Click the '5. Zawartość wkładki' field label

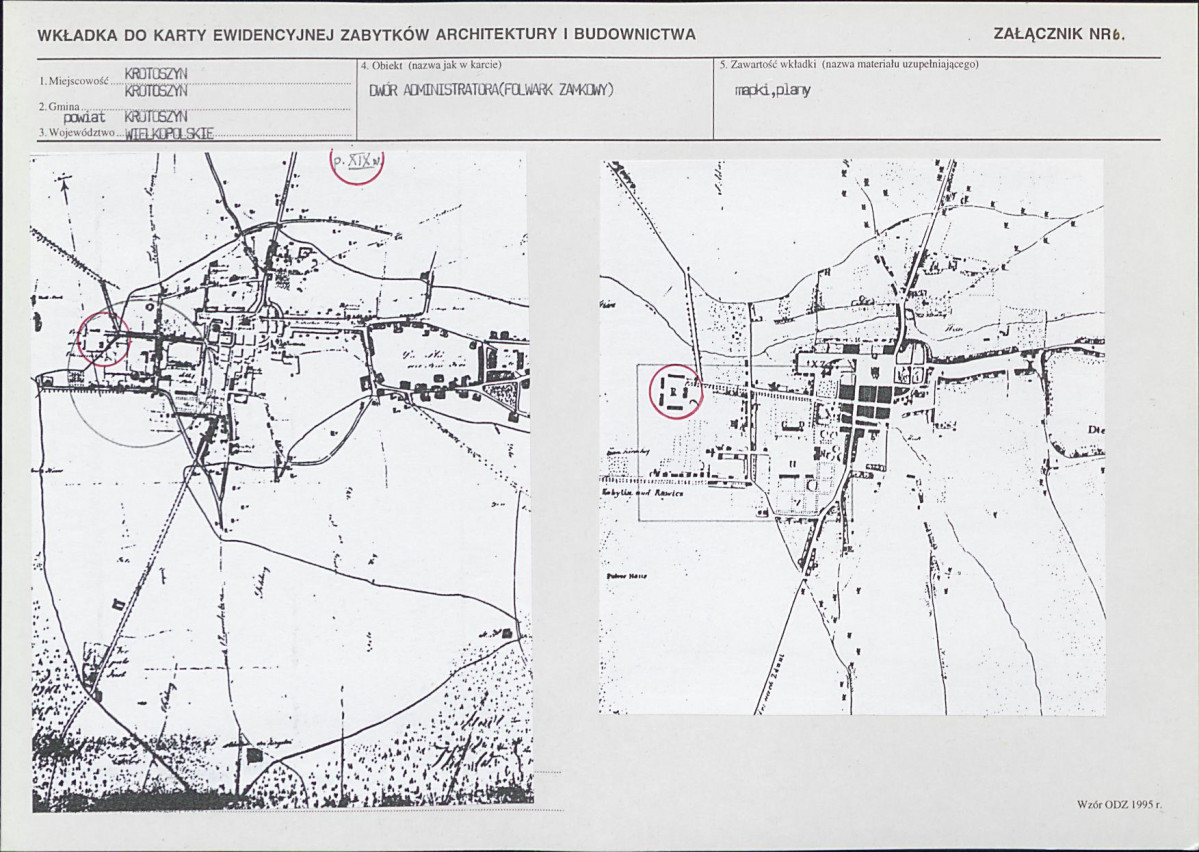[x=768, y=65]
